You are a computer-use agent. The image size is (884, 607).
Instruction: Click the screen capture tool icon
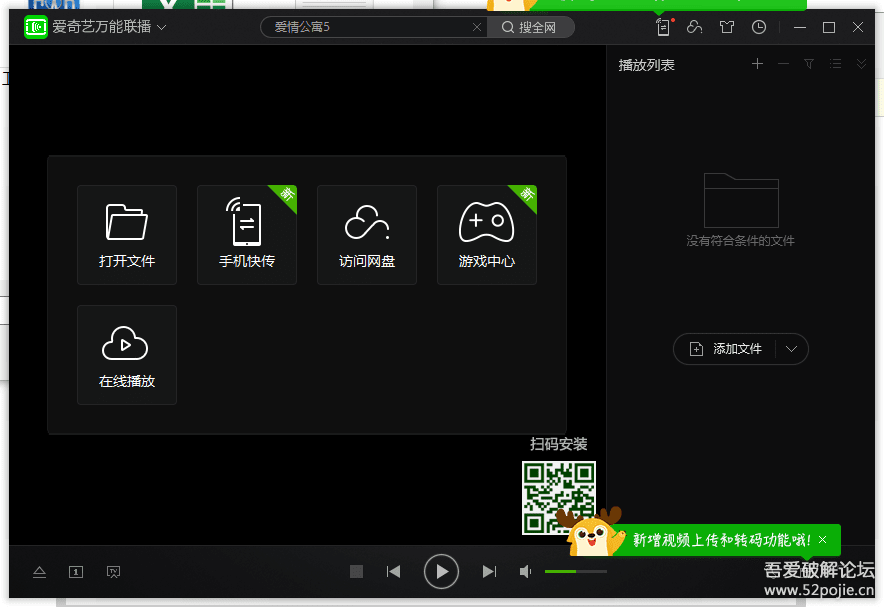coord(113,572)
